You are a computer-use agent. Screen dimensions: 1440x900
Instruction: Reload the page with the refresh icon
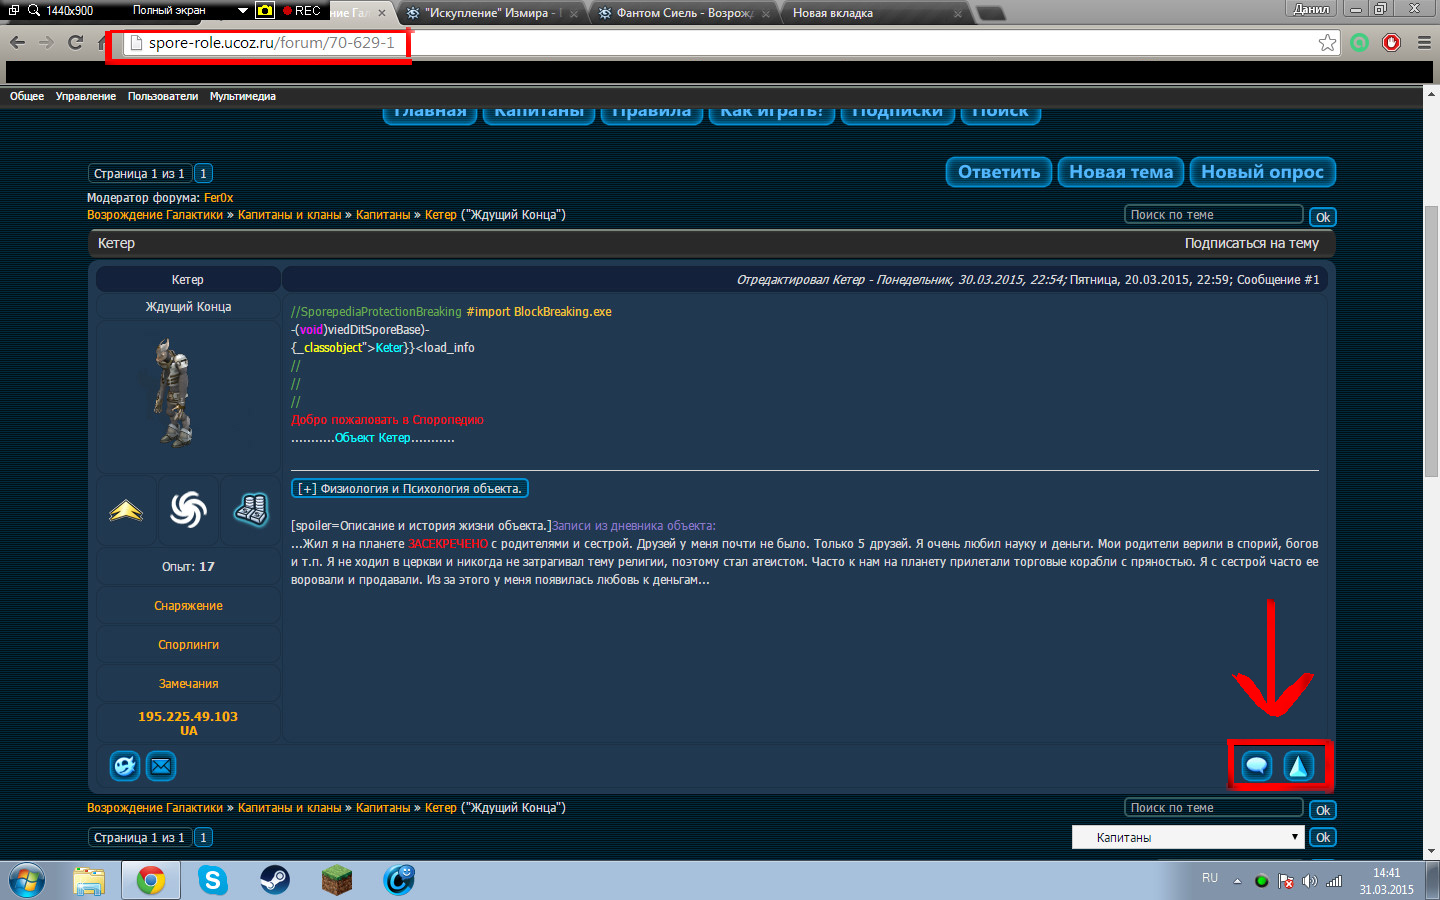point(75,42)
